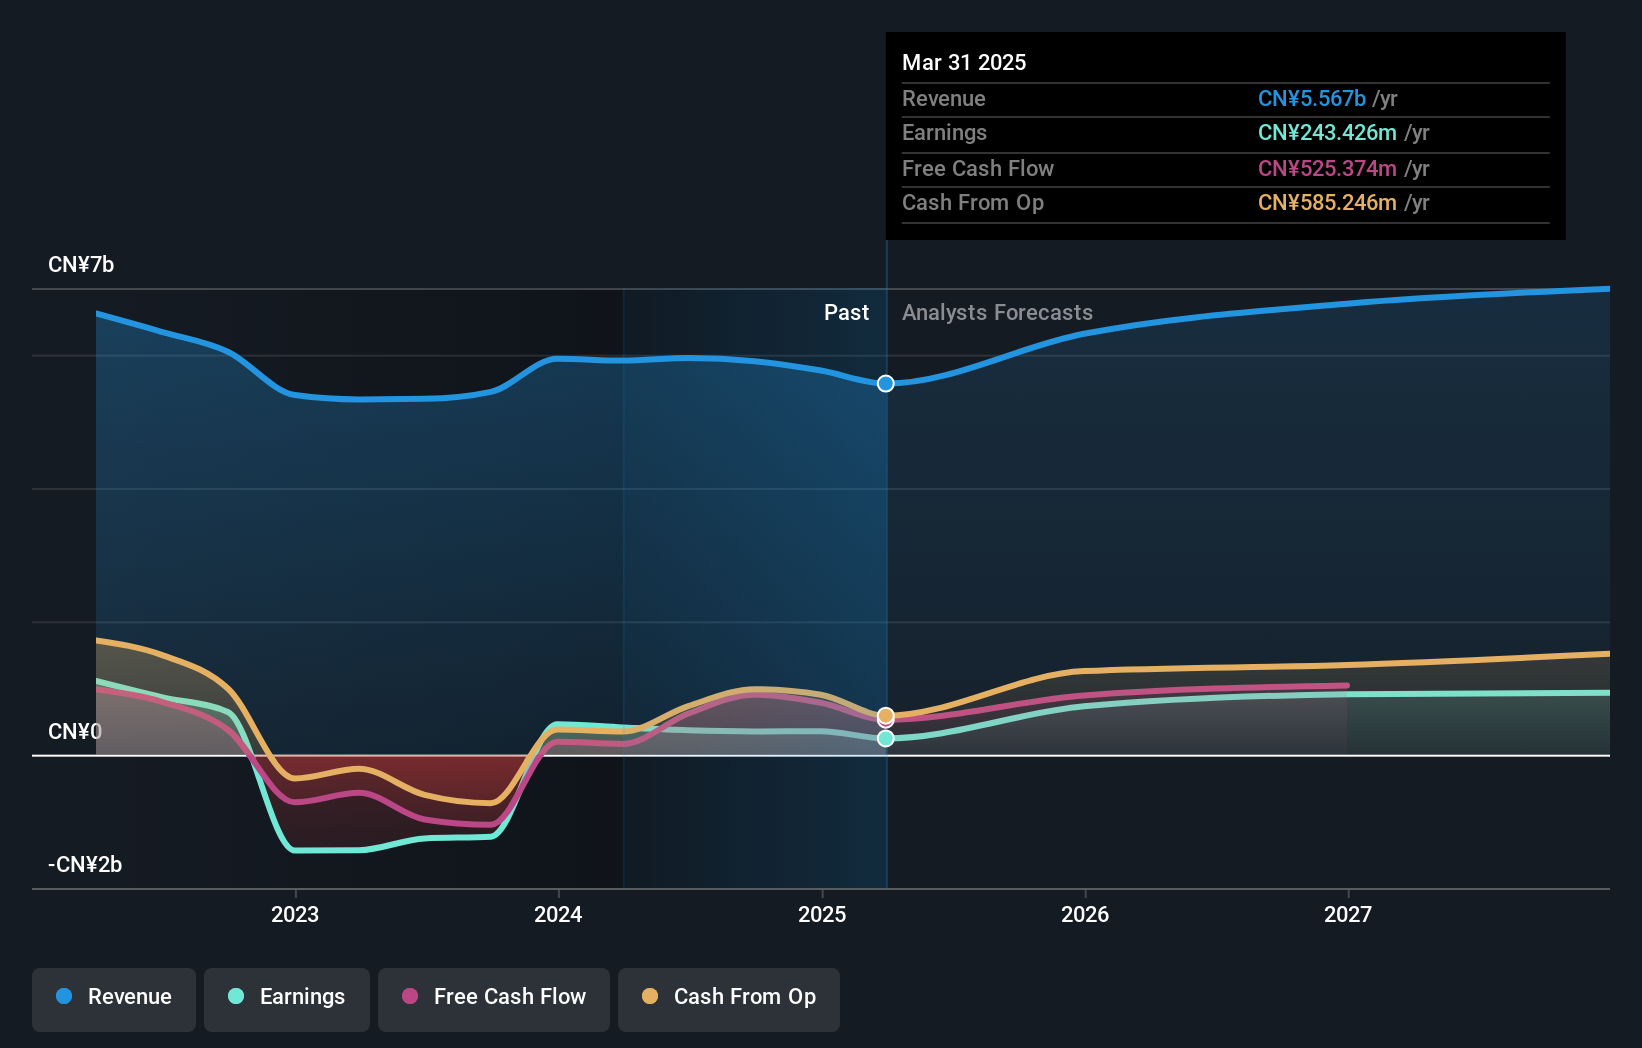The width and height of the screenshot is (1642, 1048).
Task: Toggle the Earnings legend button
Action: [x=287, y=999]
